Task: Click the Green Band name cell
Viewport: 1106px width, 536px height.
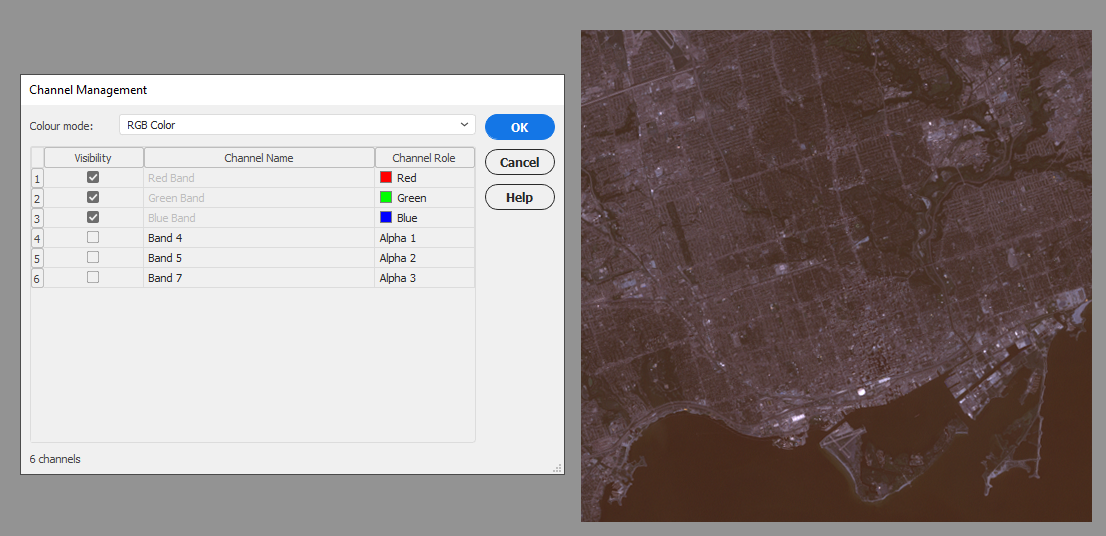Action: click(x=259, y=197)
